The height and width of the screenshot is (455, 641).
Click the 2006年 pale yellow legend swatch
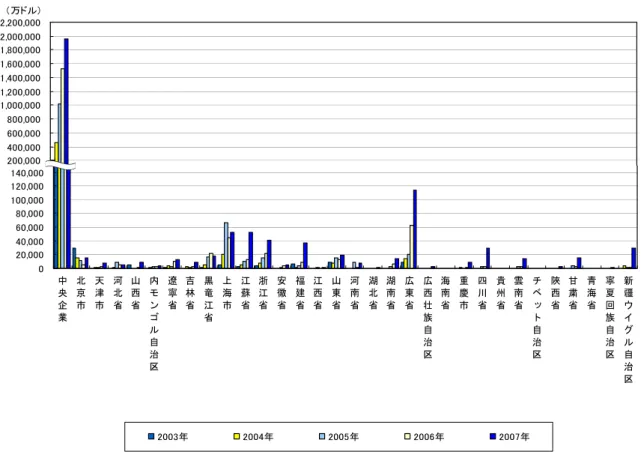pyautogui.click(x=408, y=437)
